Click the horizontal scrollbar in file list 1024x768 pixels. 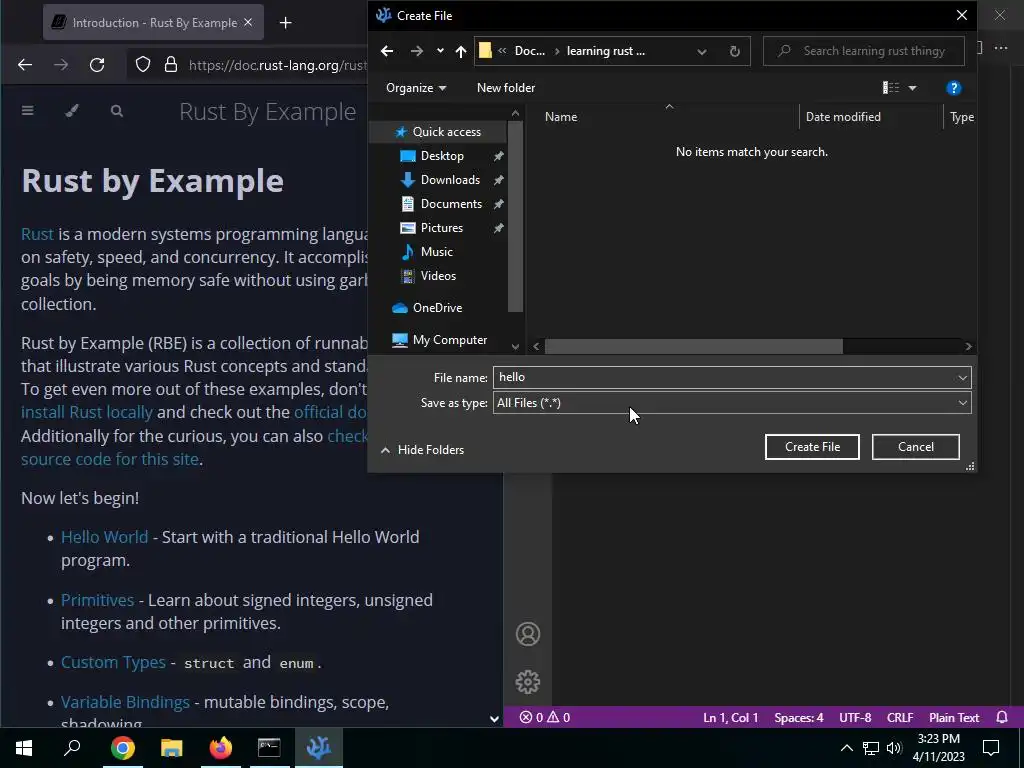694,346
